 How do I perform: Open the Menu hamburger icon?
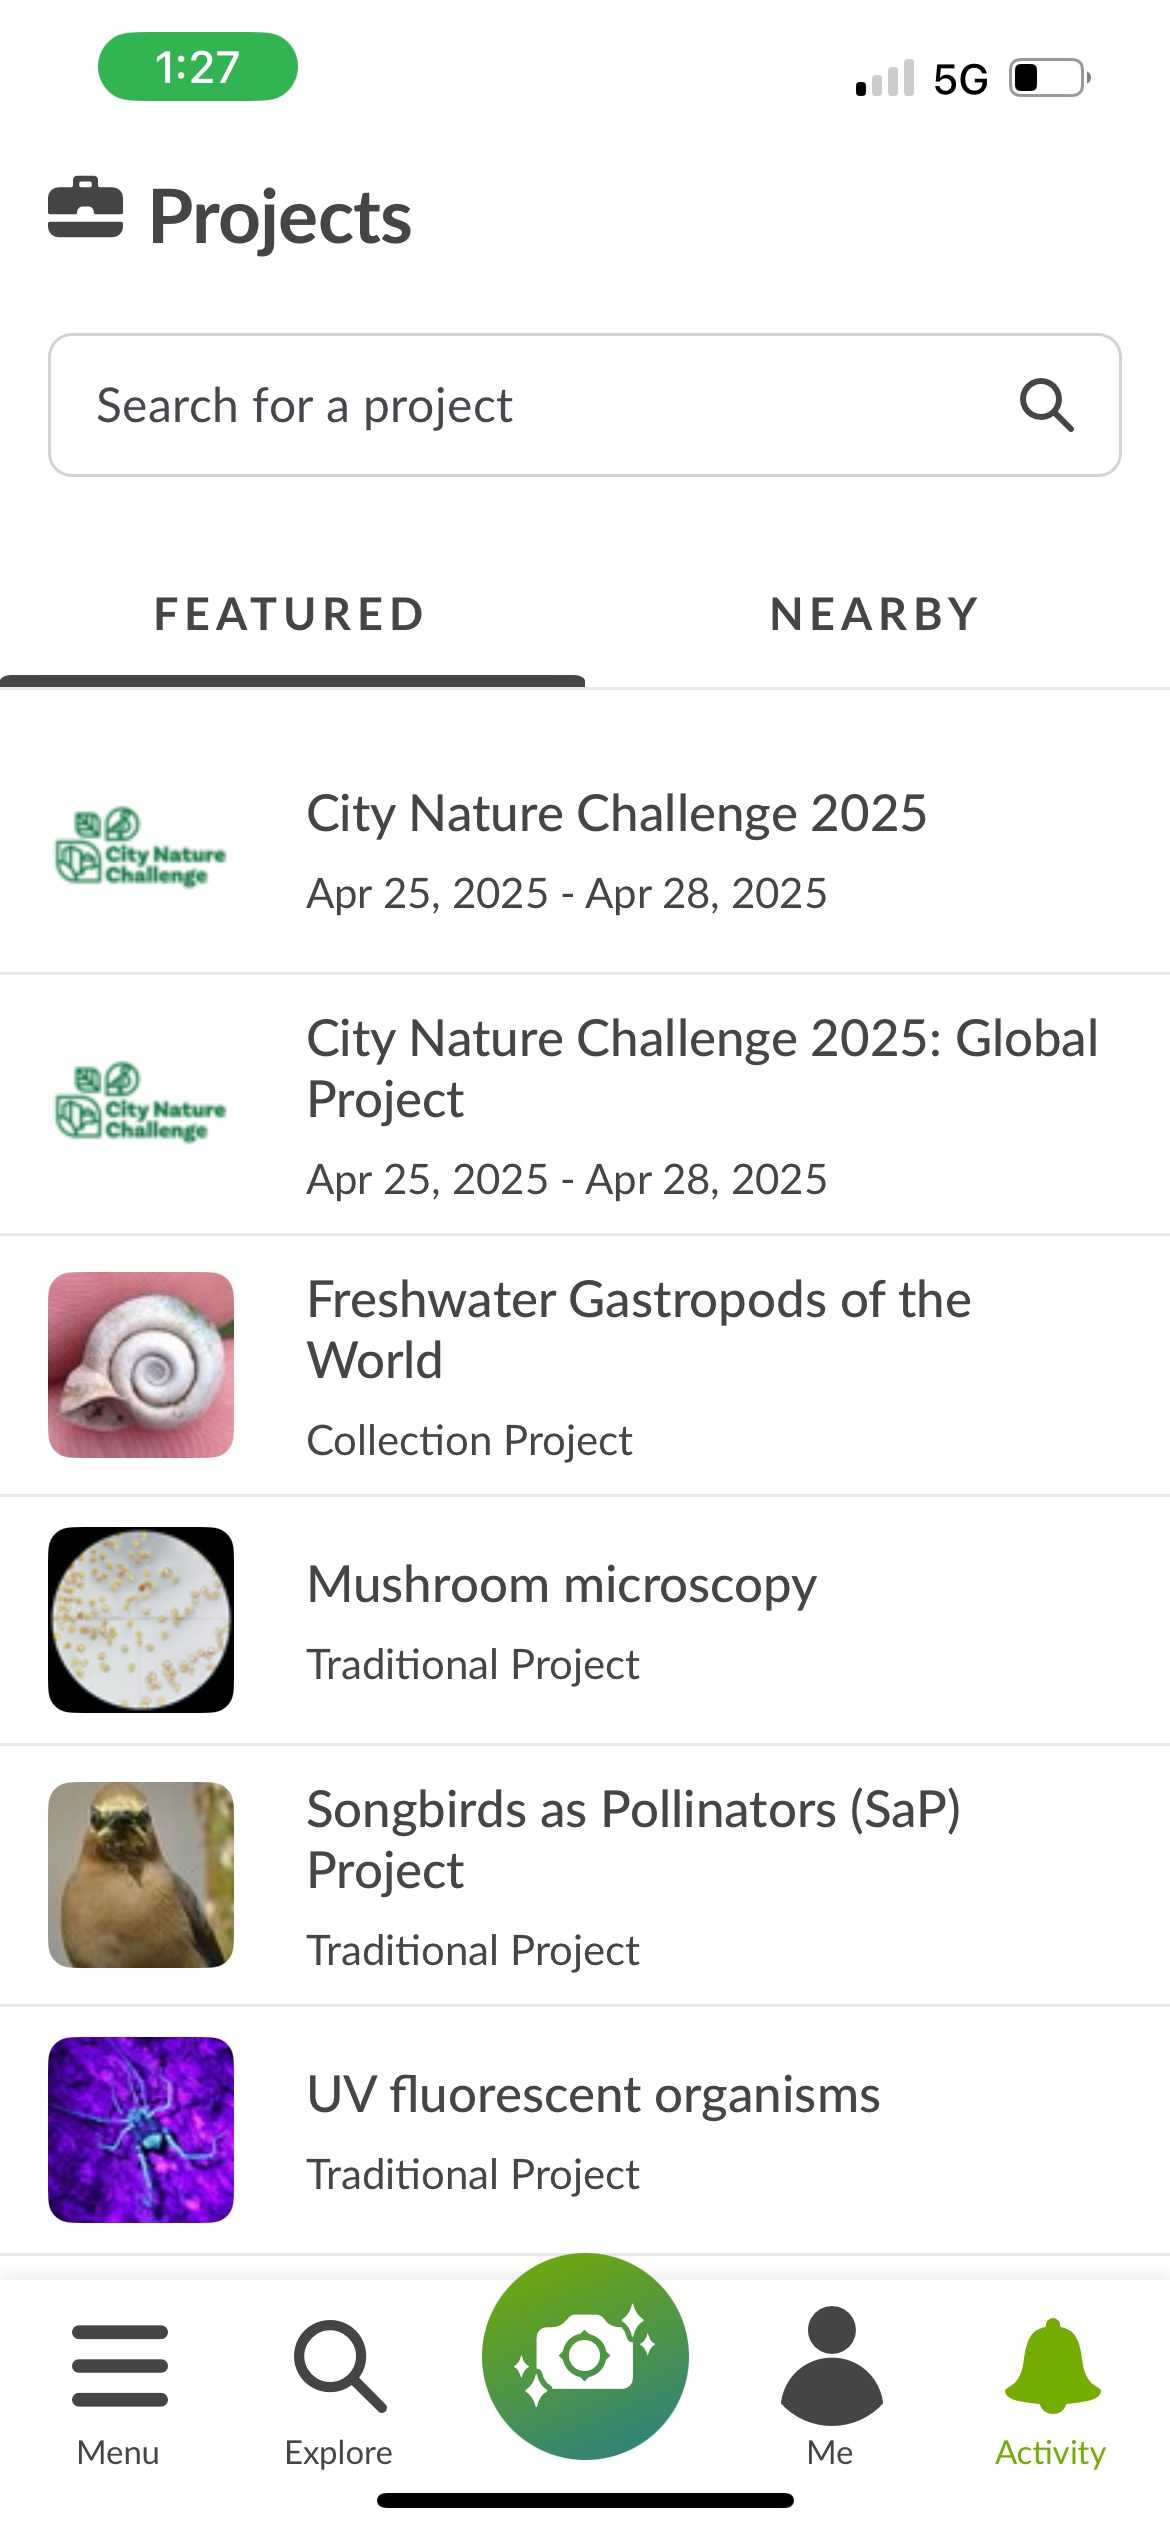119,2365
